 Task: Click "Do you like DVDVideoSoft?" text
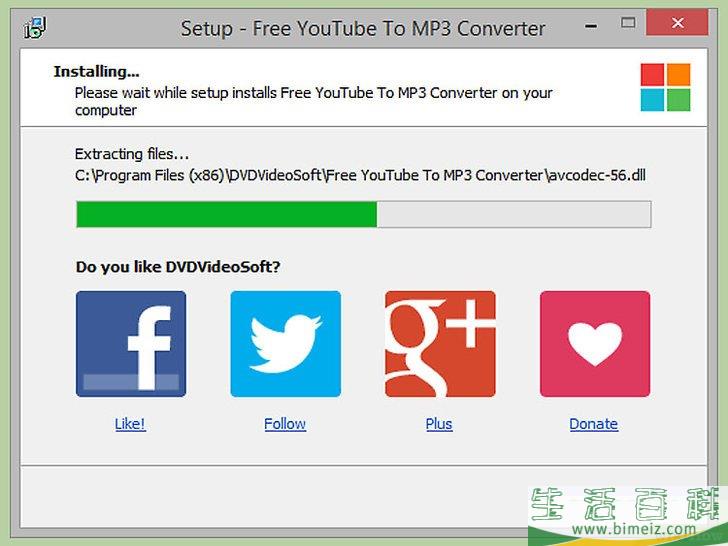tap(178, 267)
